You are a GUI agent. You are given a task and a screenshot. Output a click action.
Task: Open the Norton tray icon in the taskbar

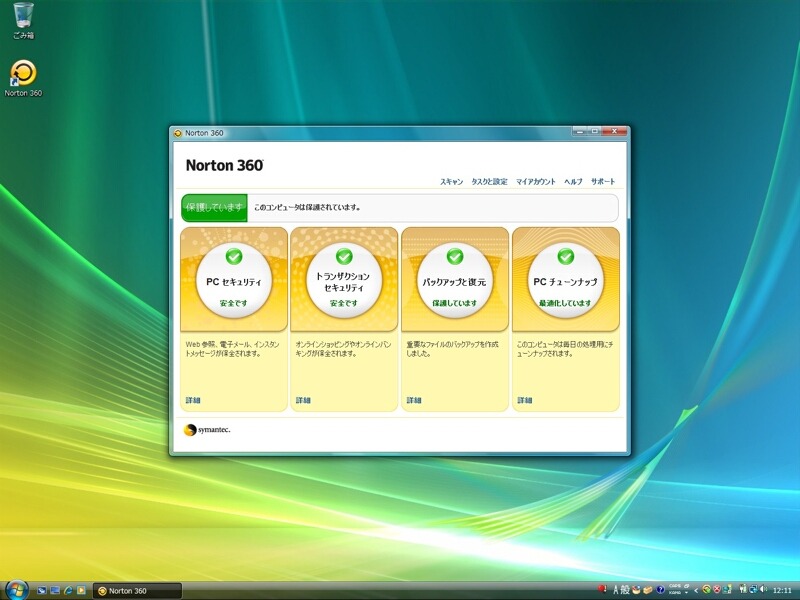(707, 589)
